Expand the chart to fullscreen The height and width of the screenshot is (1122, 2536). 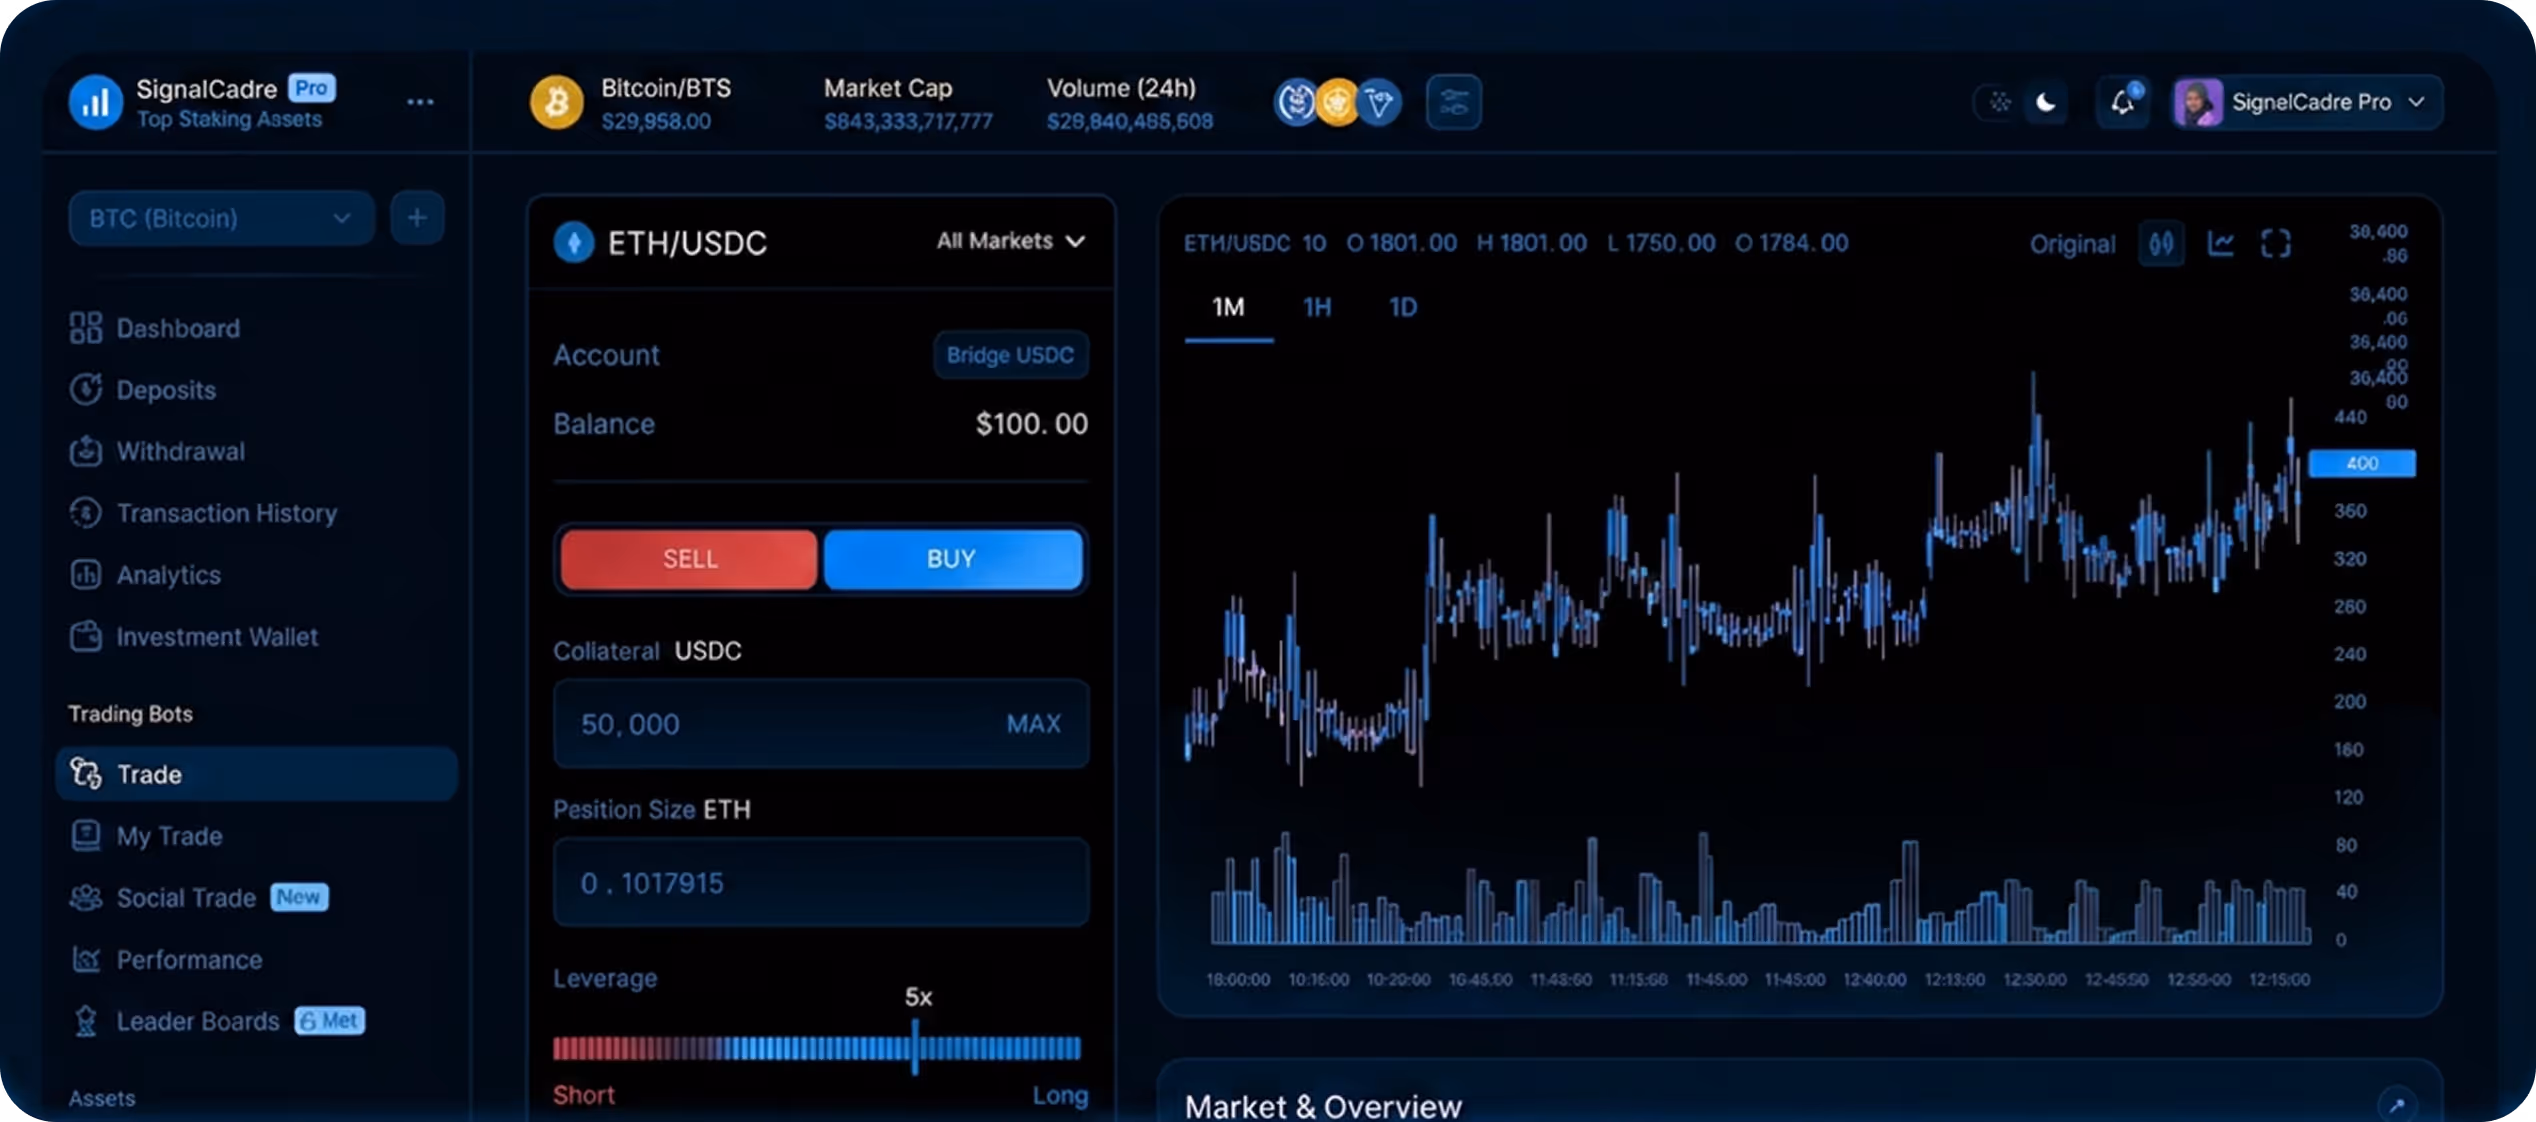point(2275,243)
